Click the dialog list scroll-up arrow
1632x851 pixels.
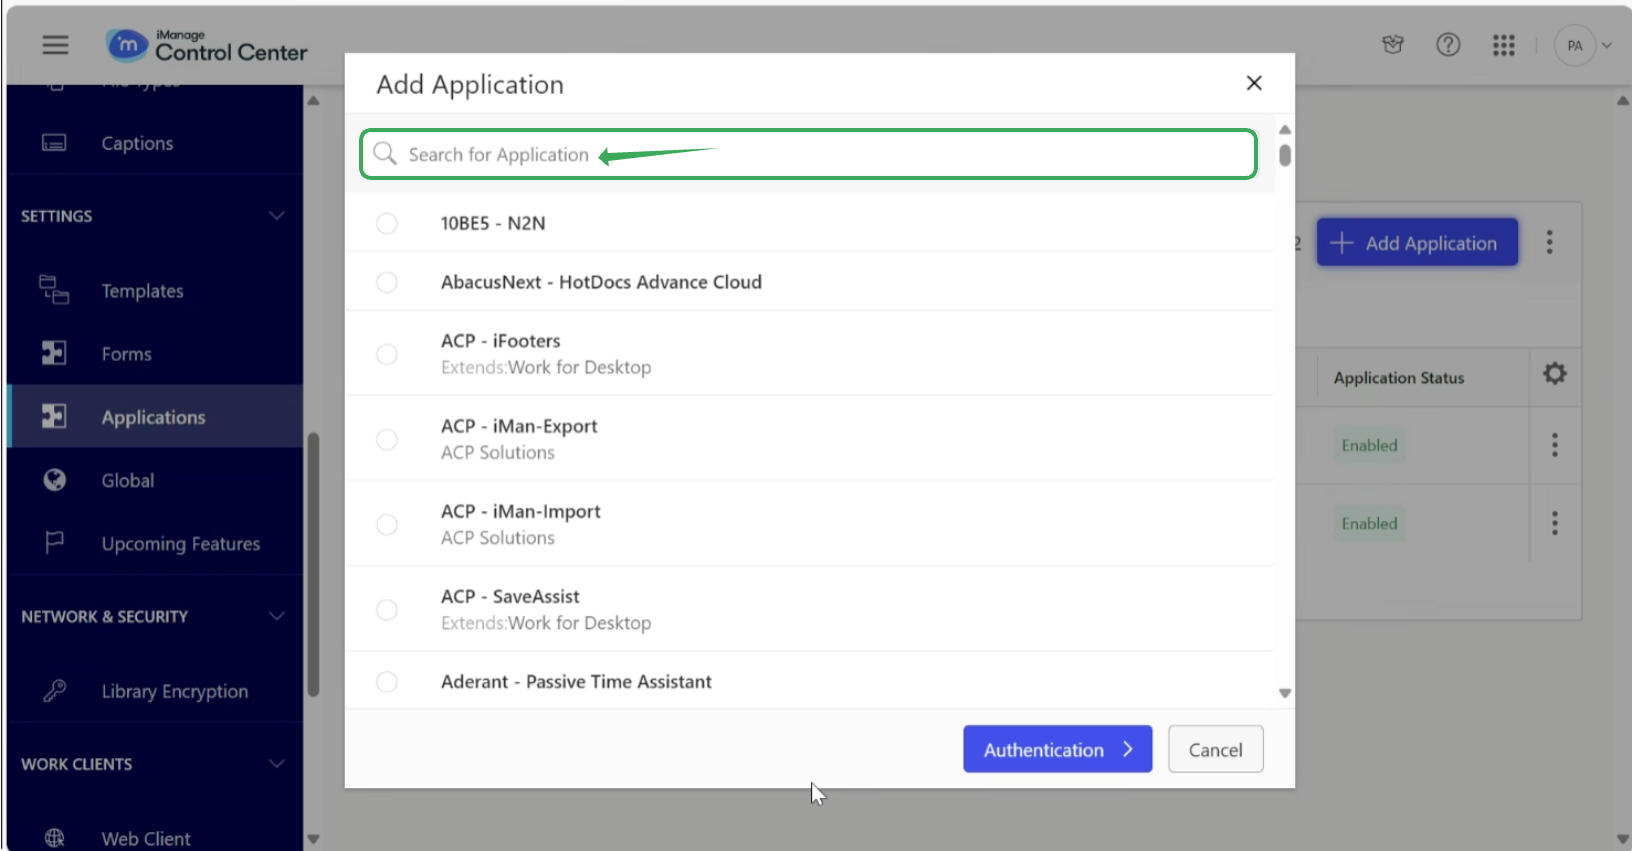[1285, 130]
